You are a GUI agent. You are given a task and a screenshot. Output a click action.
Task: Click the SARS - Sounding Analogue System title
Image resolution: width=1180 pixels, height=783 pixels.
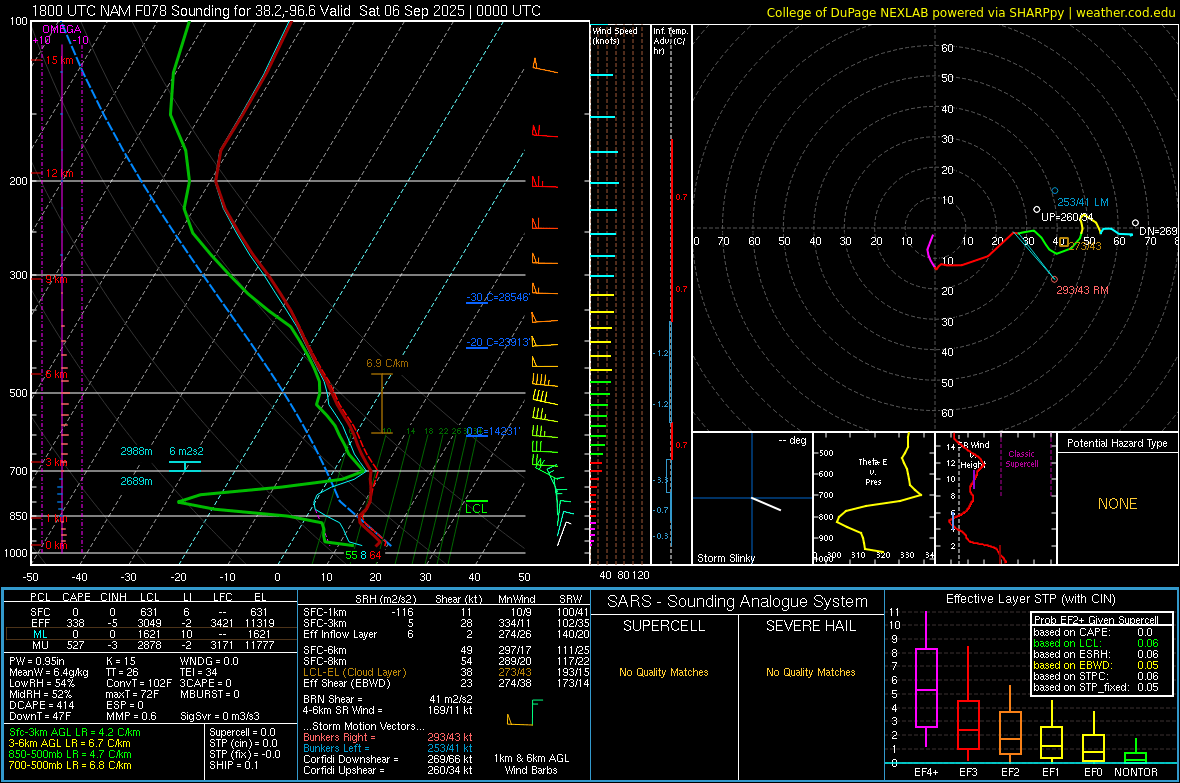click(737, 602)
